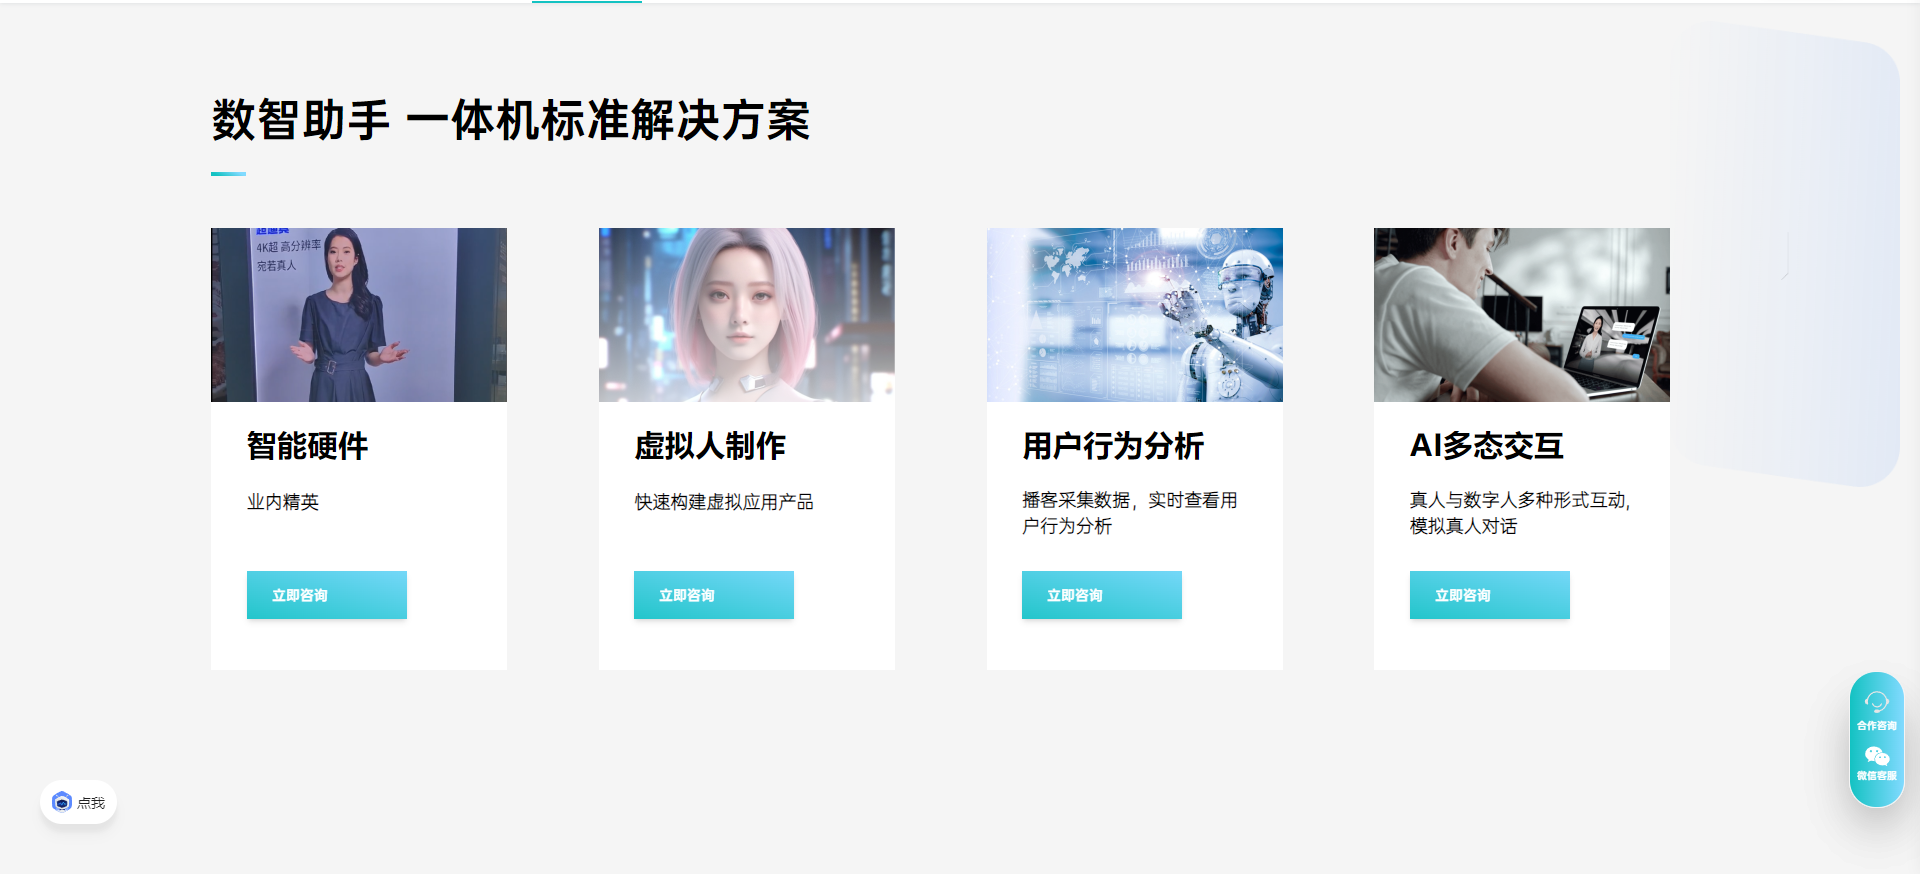1920x874 pixels.
Task: Click the 真人与数字人多种形式互动 description
Action: pos(1520,513)
